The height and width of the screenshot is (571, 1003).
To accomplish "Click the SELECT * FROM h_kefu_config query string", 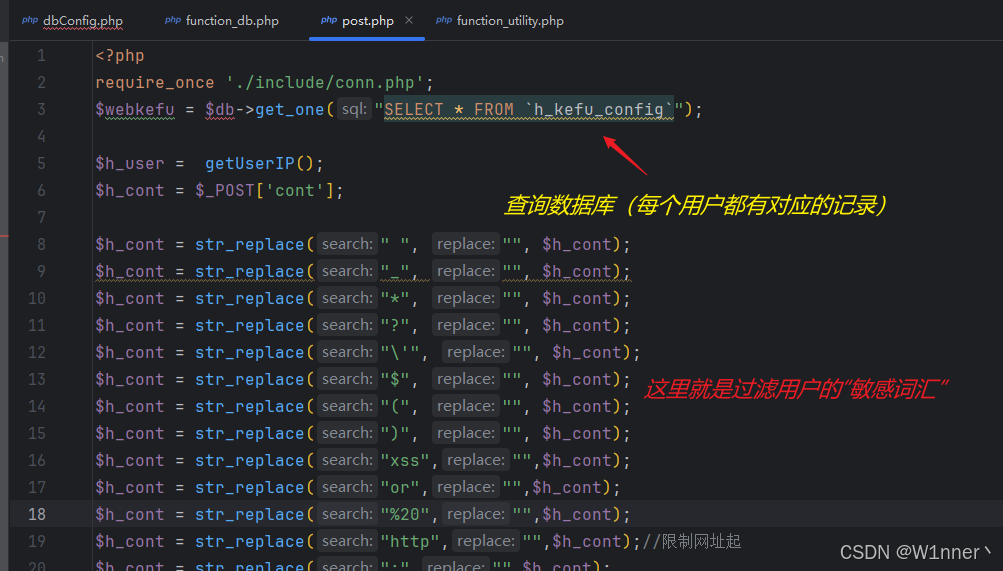I will (x=529, y=109).
